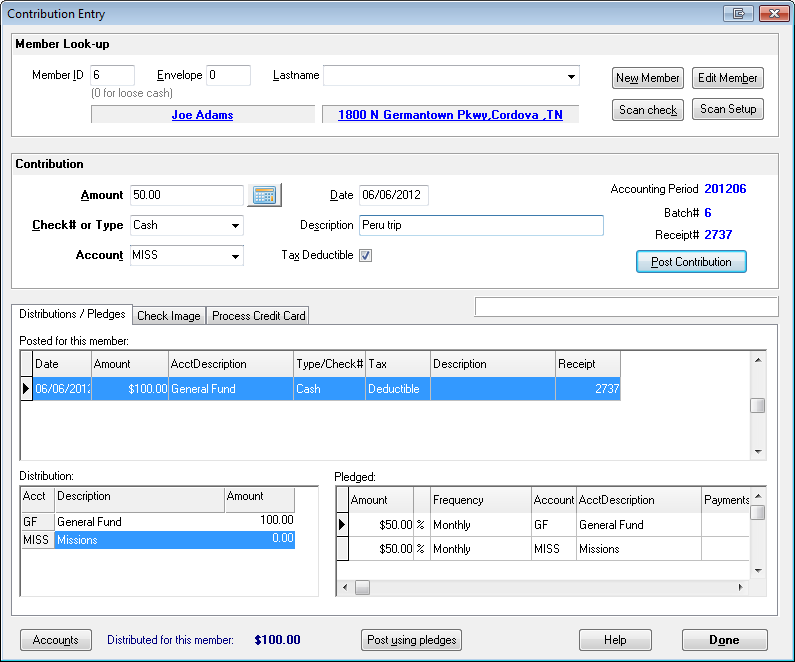Close the Contribution Entry window
Image resolution: width=795 pixels, height=662 pixels.
pos(774,14)
